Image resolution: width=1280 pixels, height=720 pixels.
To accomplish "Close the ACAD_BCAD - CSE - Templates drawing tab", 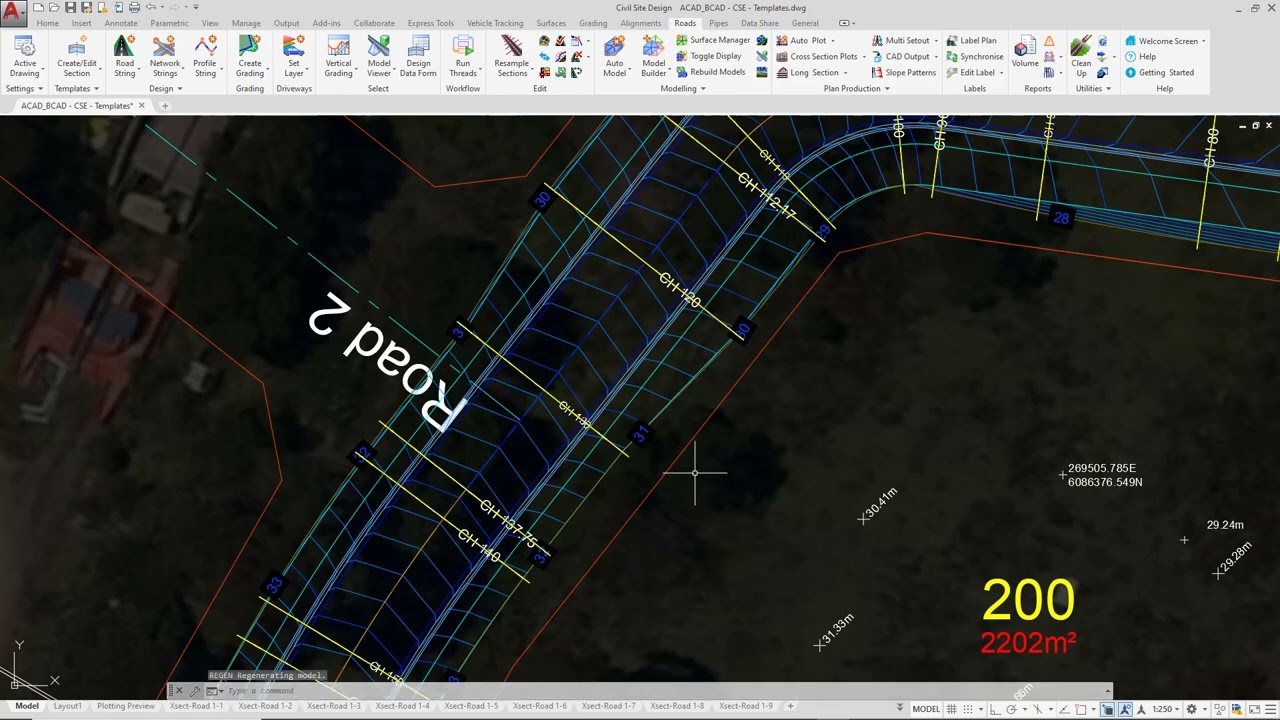I will click(x=141, y=105).
